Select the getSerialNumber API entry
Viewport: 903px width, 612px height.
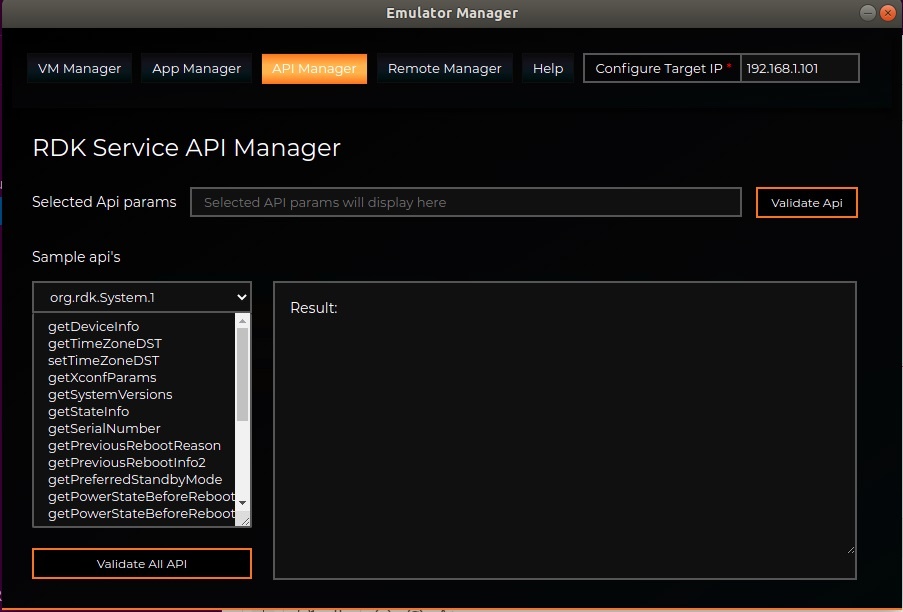104,429
